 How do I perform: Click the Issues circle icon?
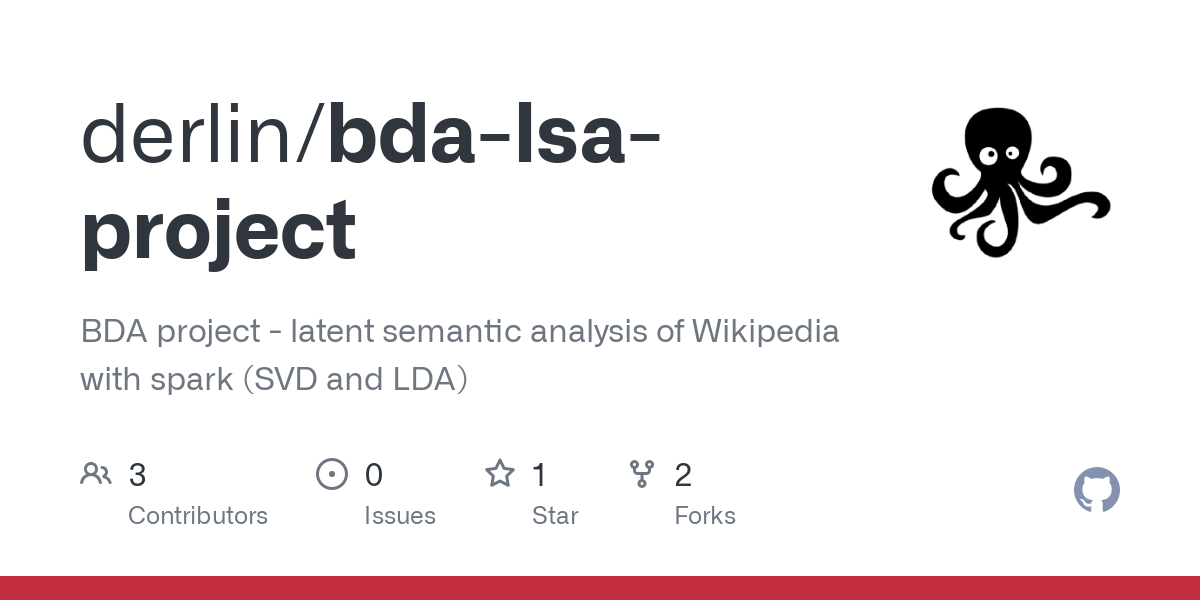(331, 474)
